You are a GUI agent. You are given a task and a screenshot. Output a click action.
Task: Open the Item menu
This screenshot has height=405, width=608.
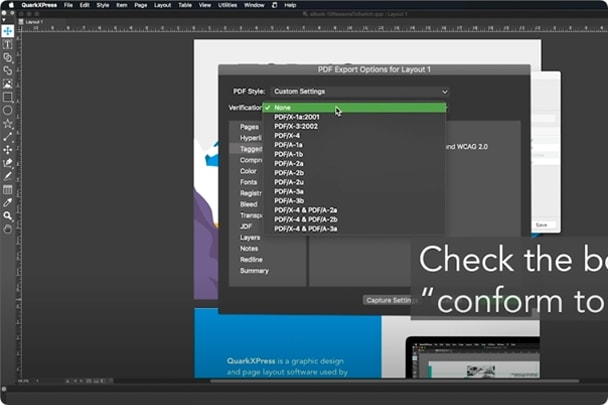(122, 5)
